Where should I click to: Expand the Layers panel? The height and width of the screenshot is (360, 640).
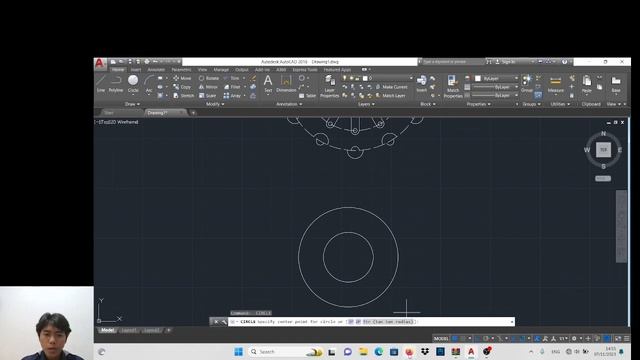coord(366,104)
